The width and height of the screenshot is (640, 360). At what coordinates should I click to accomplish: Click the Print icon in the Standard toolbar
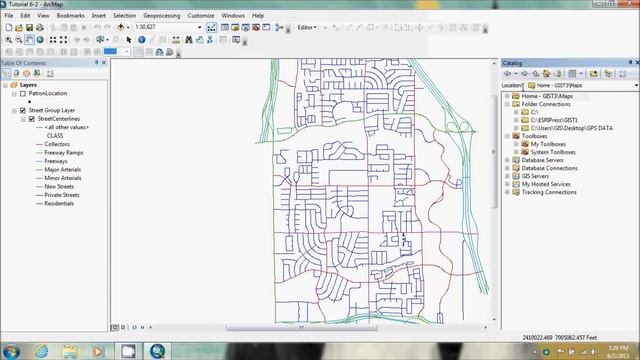pyautogui.click(x=40, y=27)
